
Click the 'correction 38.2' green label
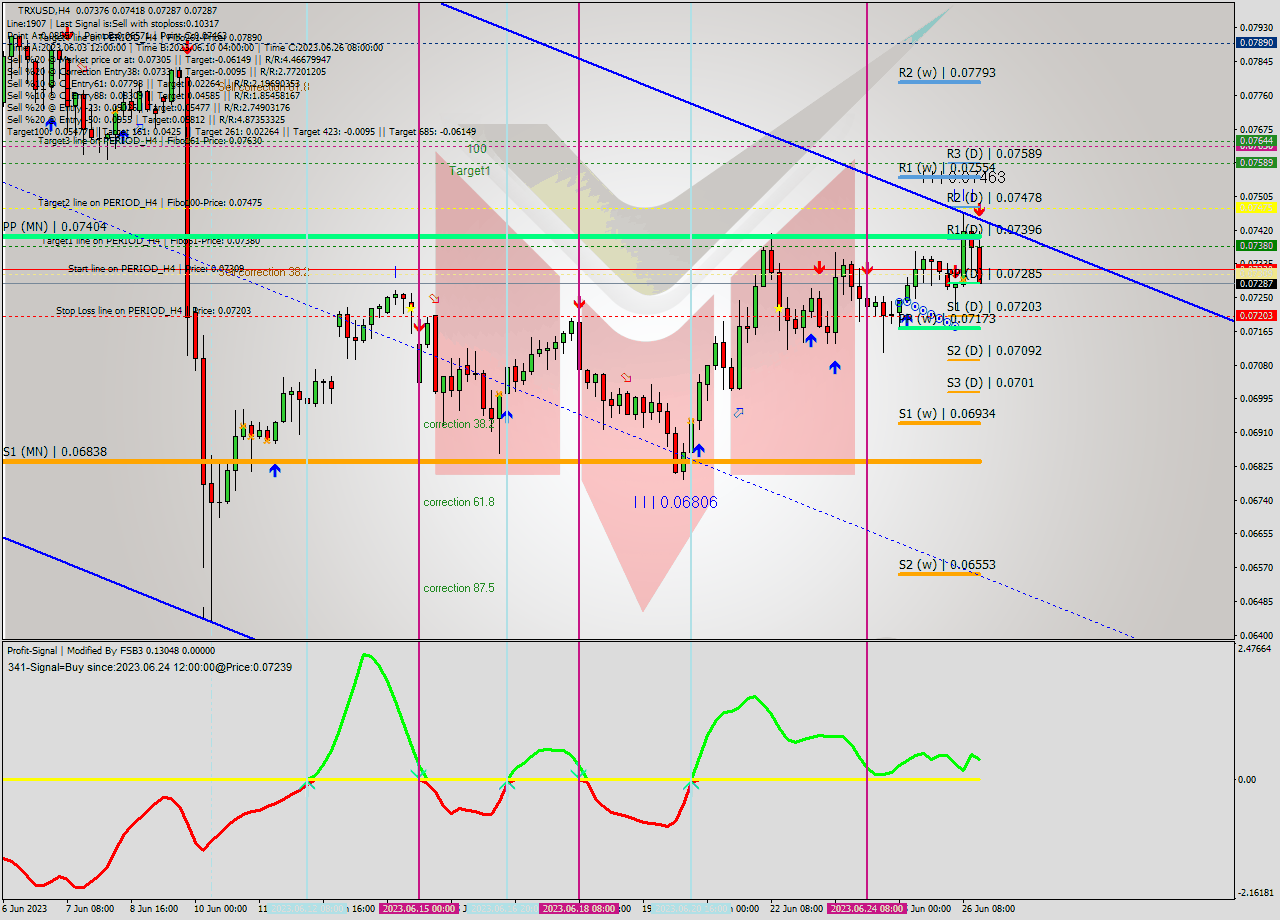pos(458,424)
